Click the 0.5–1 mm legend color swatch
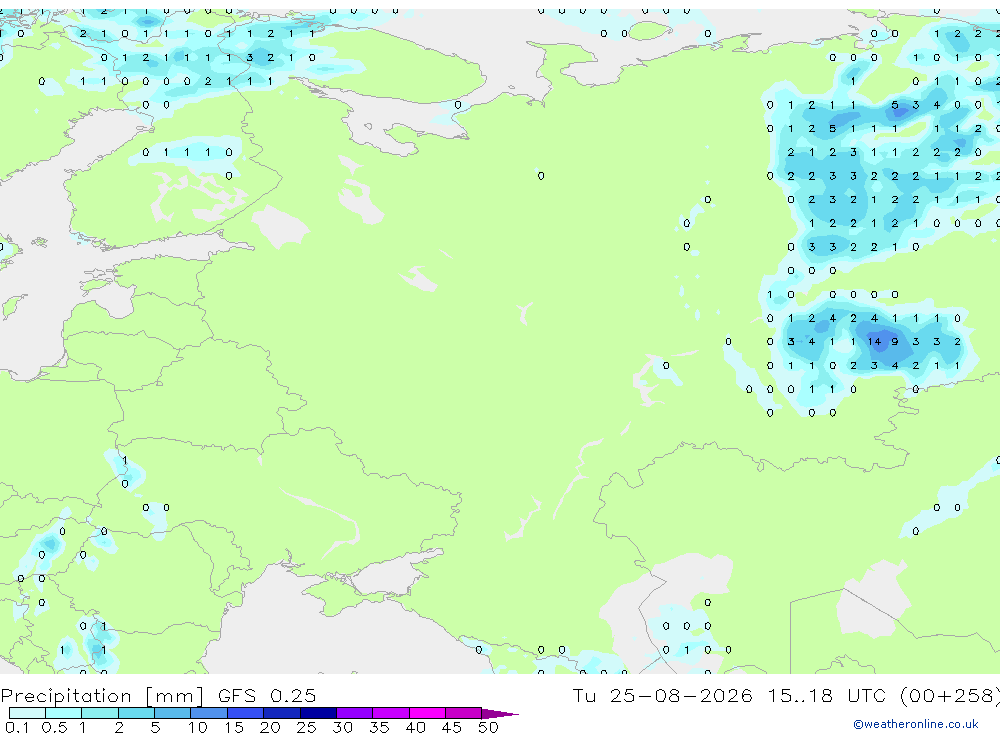The image size is (1000, 733). (63, 713)
